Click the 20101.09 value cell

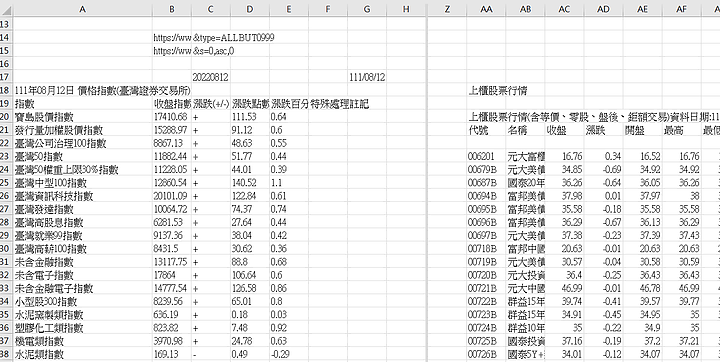(172, 196)
